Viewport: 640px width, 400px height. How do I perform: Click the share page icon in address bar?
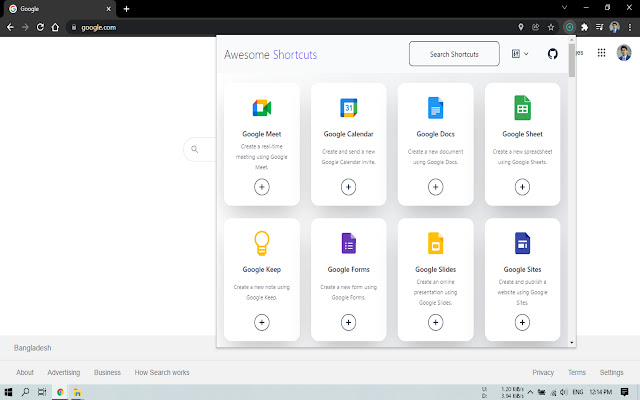coord(536,27)
